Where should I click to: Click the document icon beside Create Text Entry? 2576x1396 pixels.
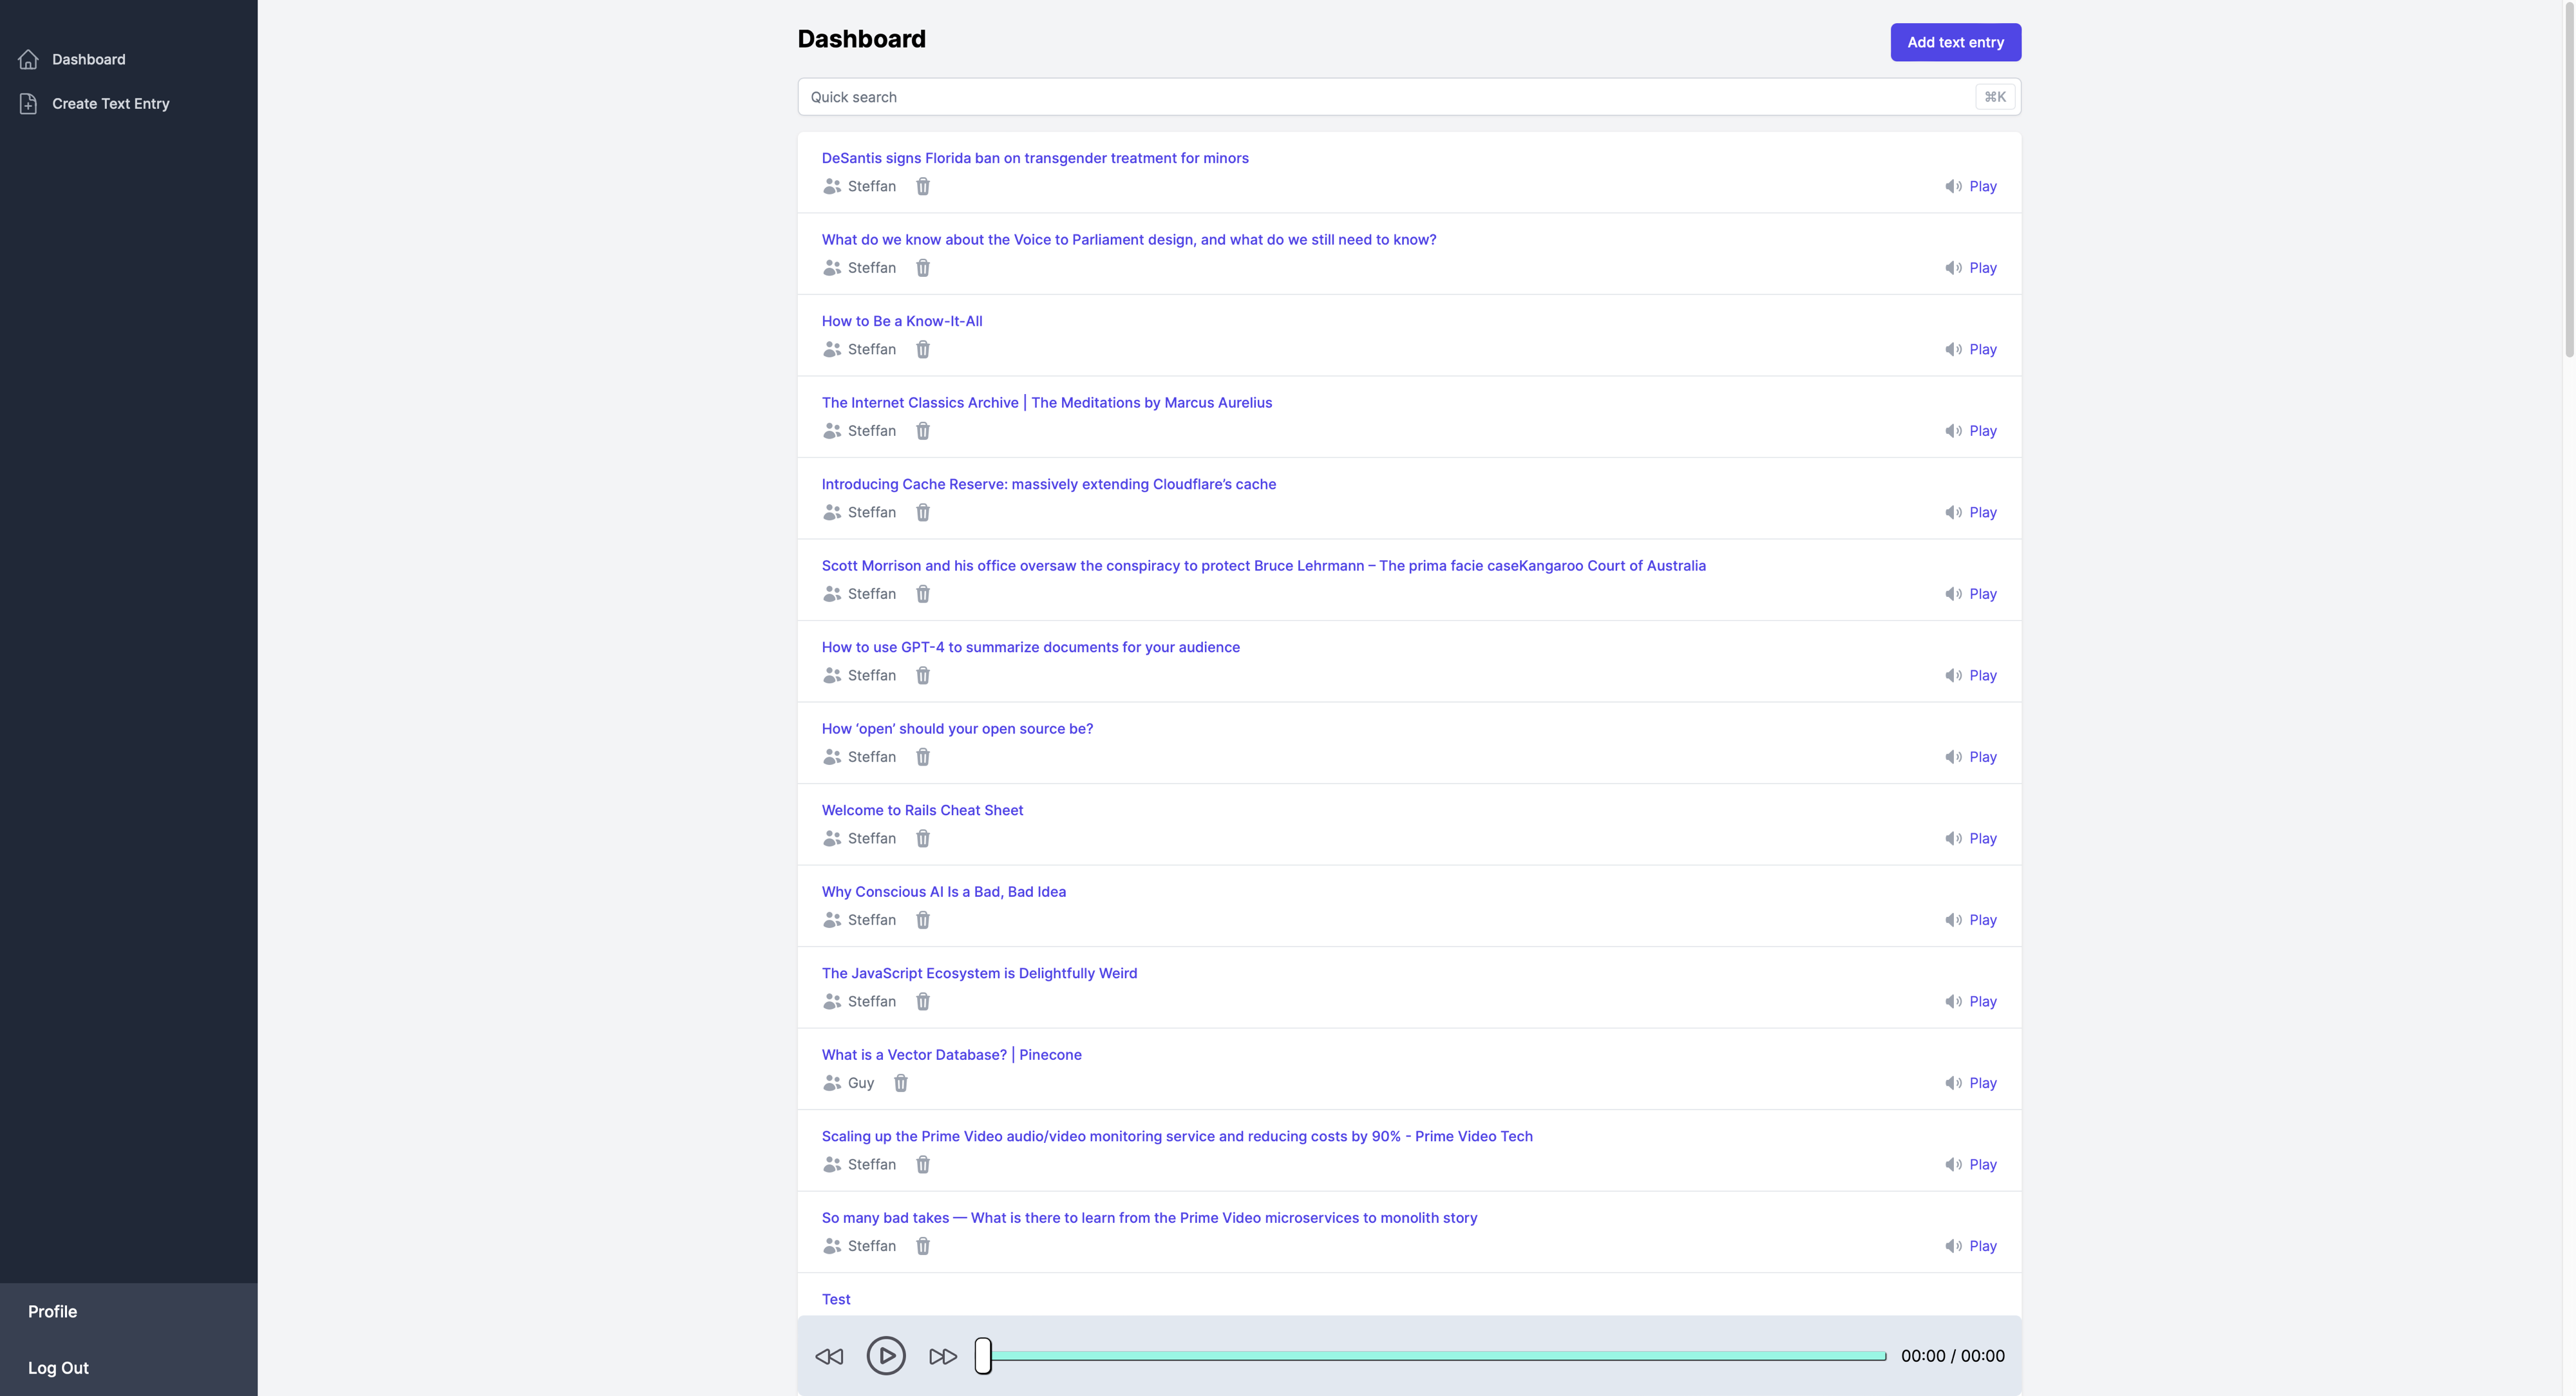27,103
